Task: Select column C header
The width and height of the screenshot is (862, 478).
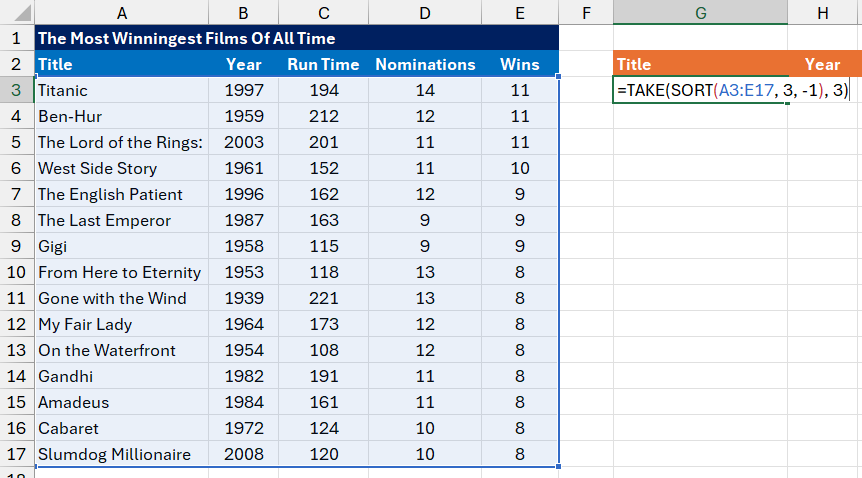Action: (x=324, y=13)
